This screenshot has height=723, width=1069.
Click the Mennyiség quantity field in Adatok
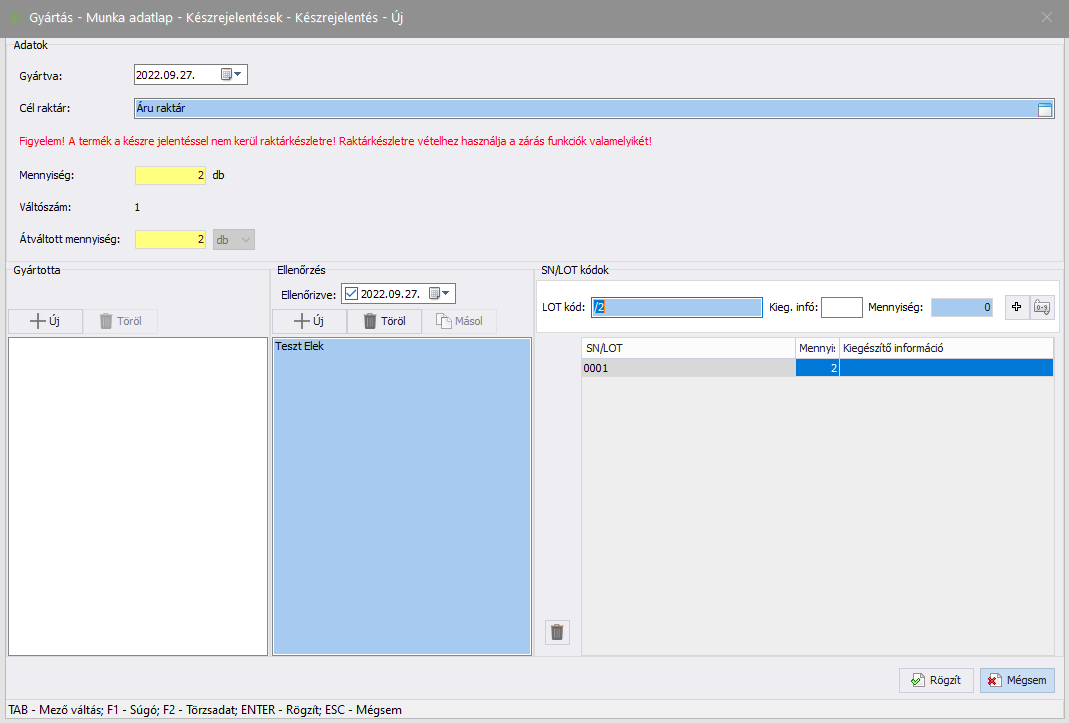click(x=170, y=175)
